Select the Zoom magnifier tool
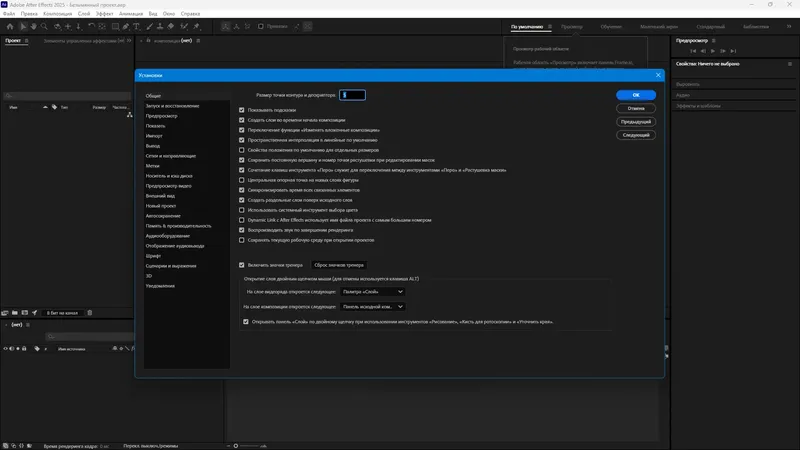 44,27
